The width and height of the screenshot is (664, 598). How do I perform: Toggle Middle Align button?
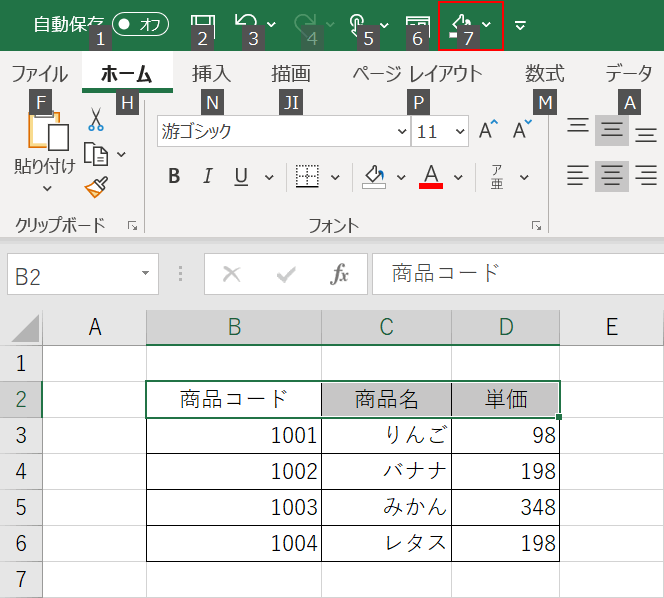pyautogui.click(x=611, y=130)
